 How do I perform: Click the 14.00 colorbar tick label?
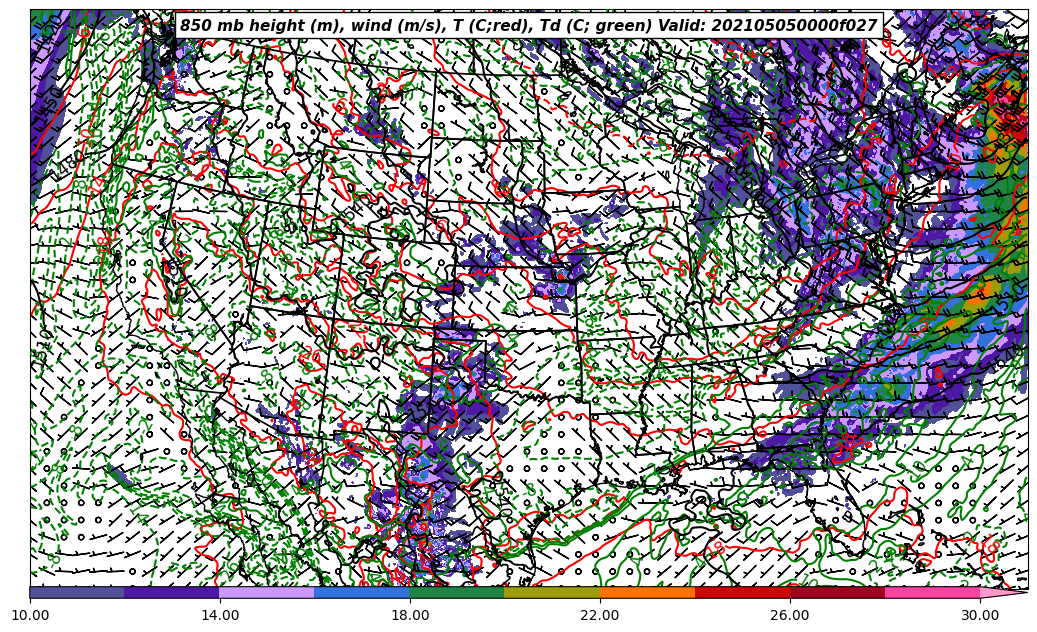tap(220, 615)
